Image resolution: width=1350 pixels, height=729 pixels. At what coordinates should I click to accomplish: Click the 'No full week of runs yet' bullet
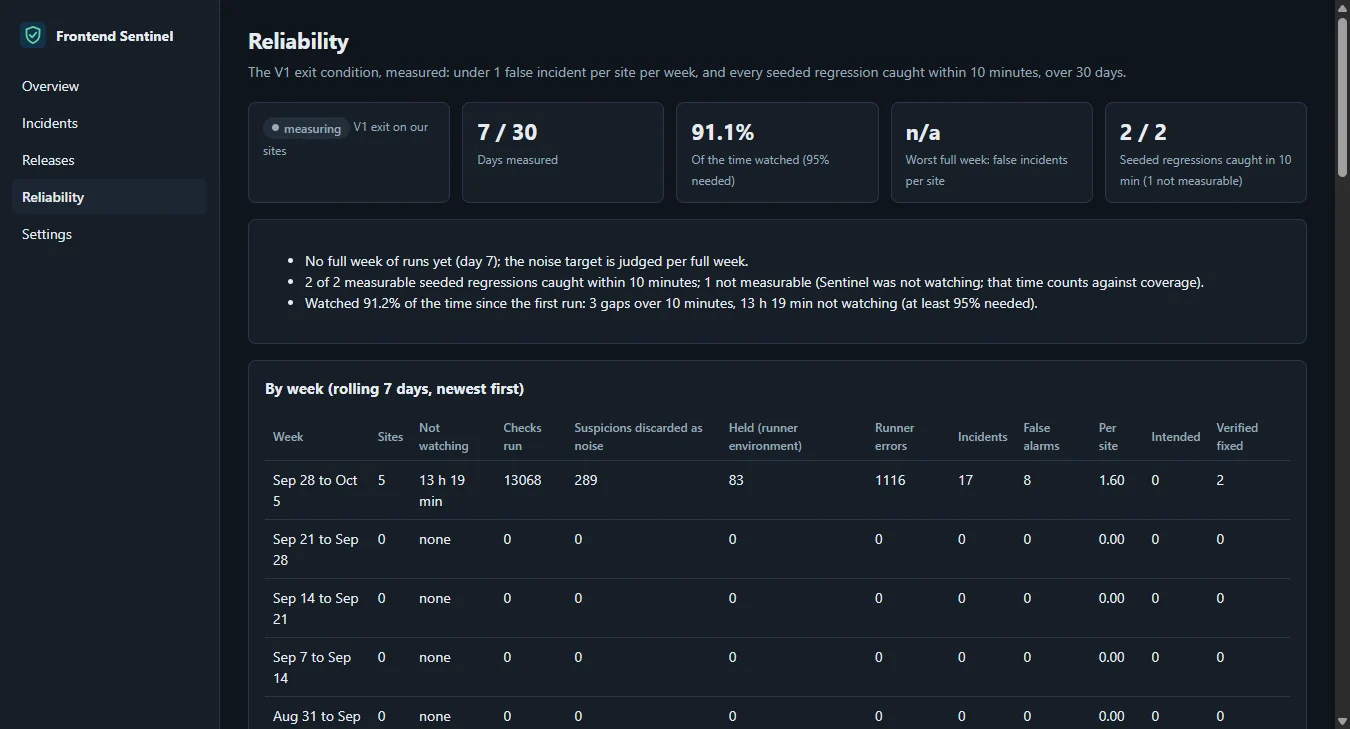tap(526, 261)
